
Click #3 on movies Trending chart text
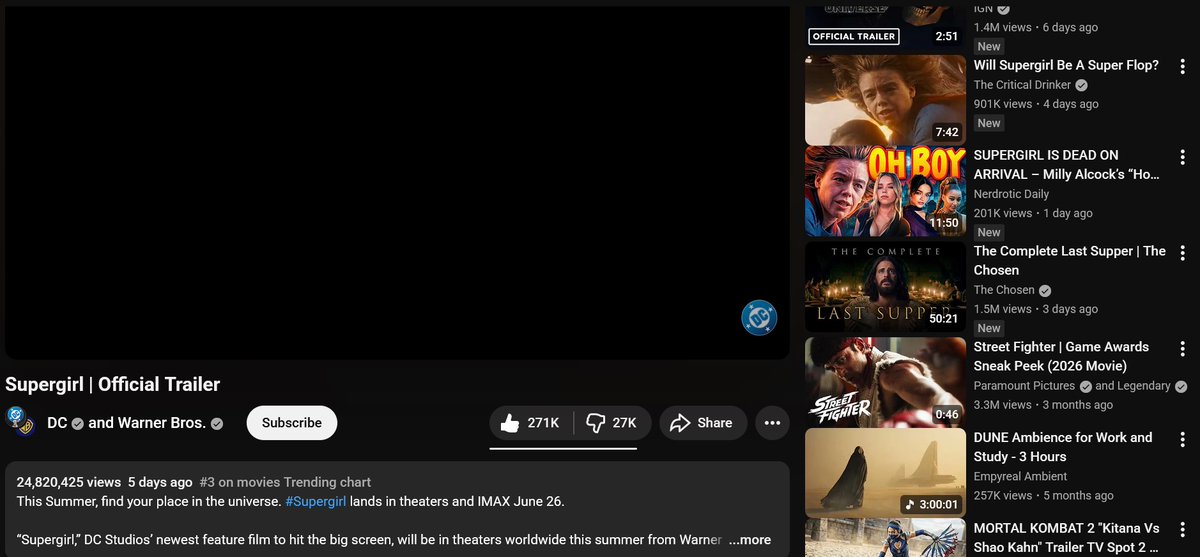click(x=285, y=482)
